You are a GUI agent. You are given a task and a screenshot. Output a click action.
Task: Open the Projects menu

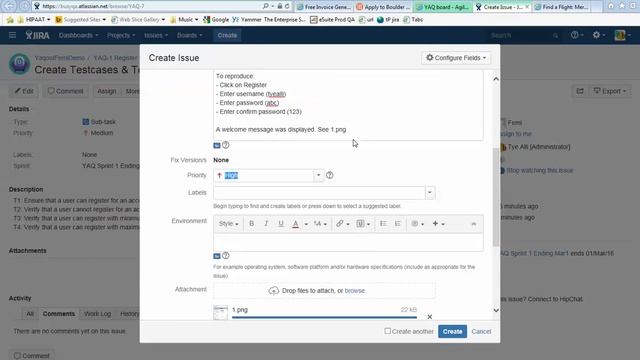(121, 36)
